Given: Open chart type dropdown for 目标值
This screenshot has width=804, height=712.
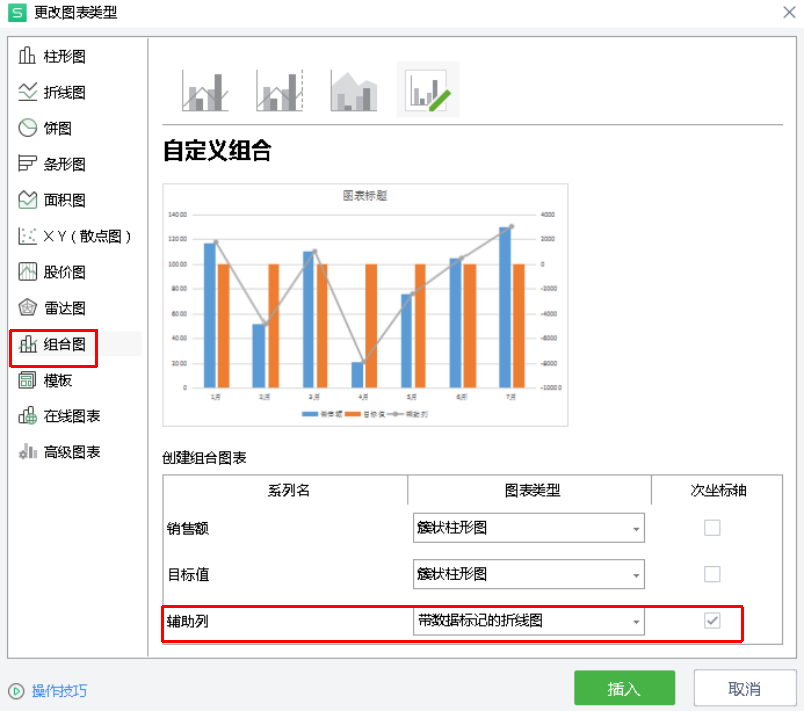Looking at the screenshot, I should [529, 574].
